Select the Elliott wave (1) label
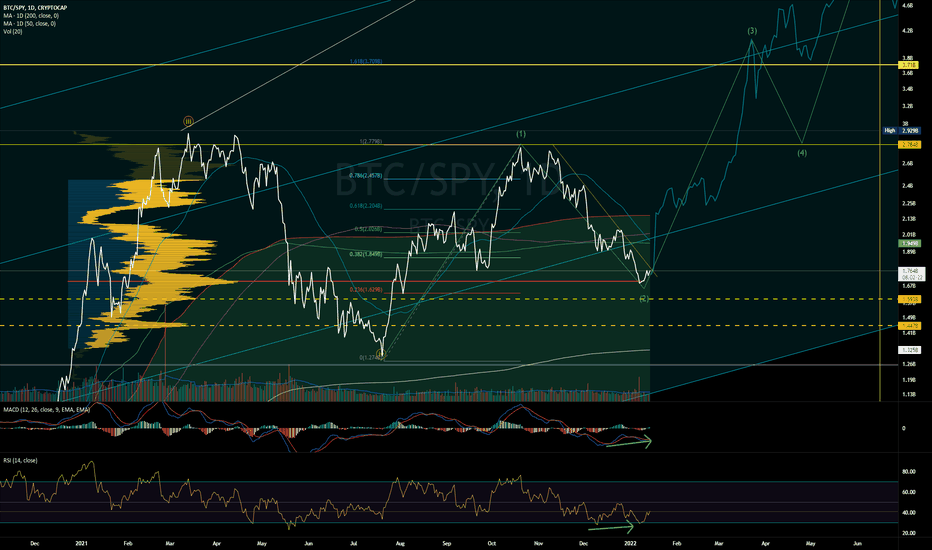 point(521,134)
